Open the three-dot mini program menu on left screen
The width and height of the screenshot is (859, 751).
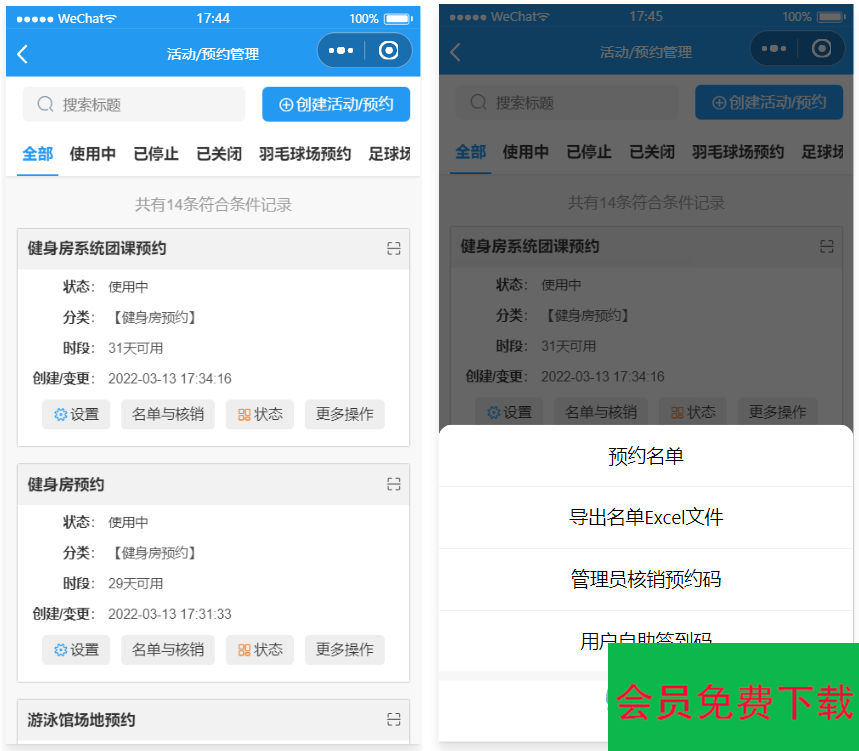tap(341, 51)
